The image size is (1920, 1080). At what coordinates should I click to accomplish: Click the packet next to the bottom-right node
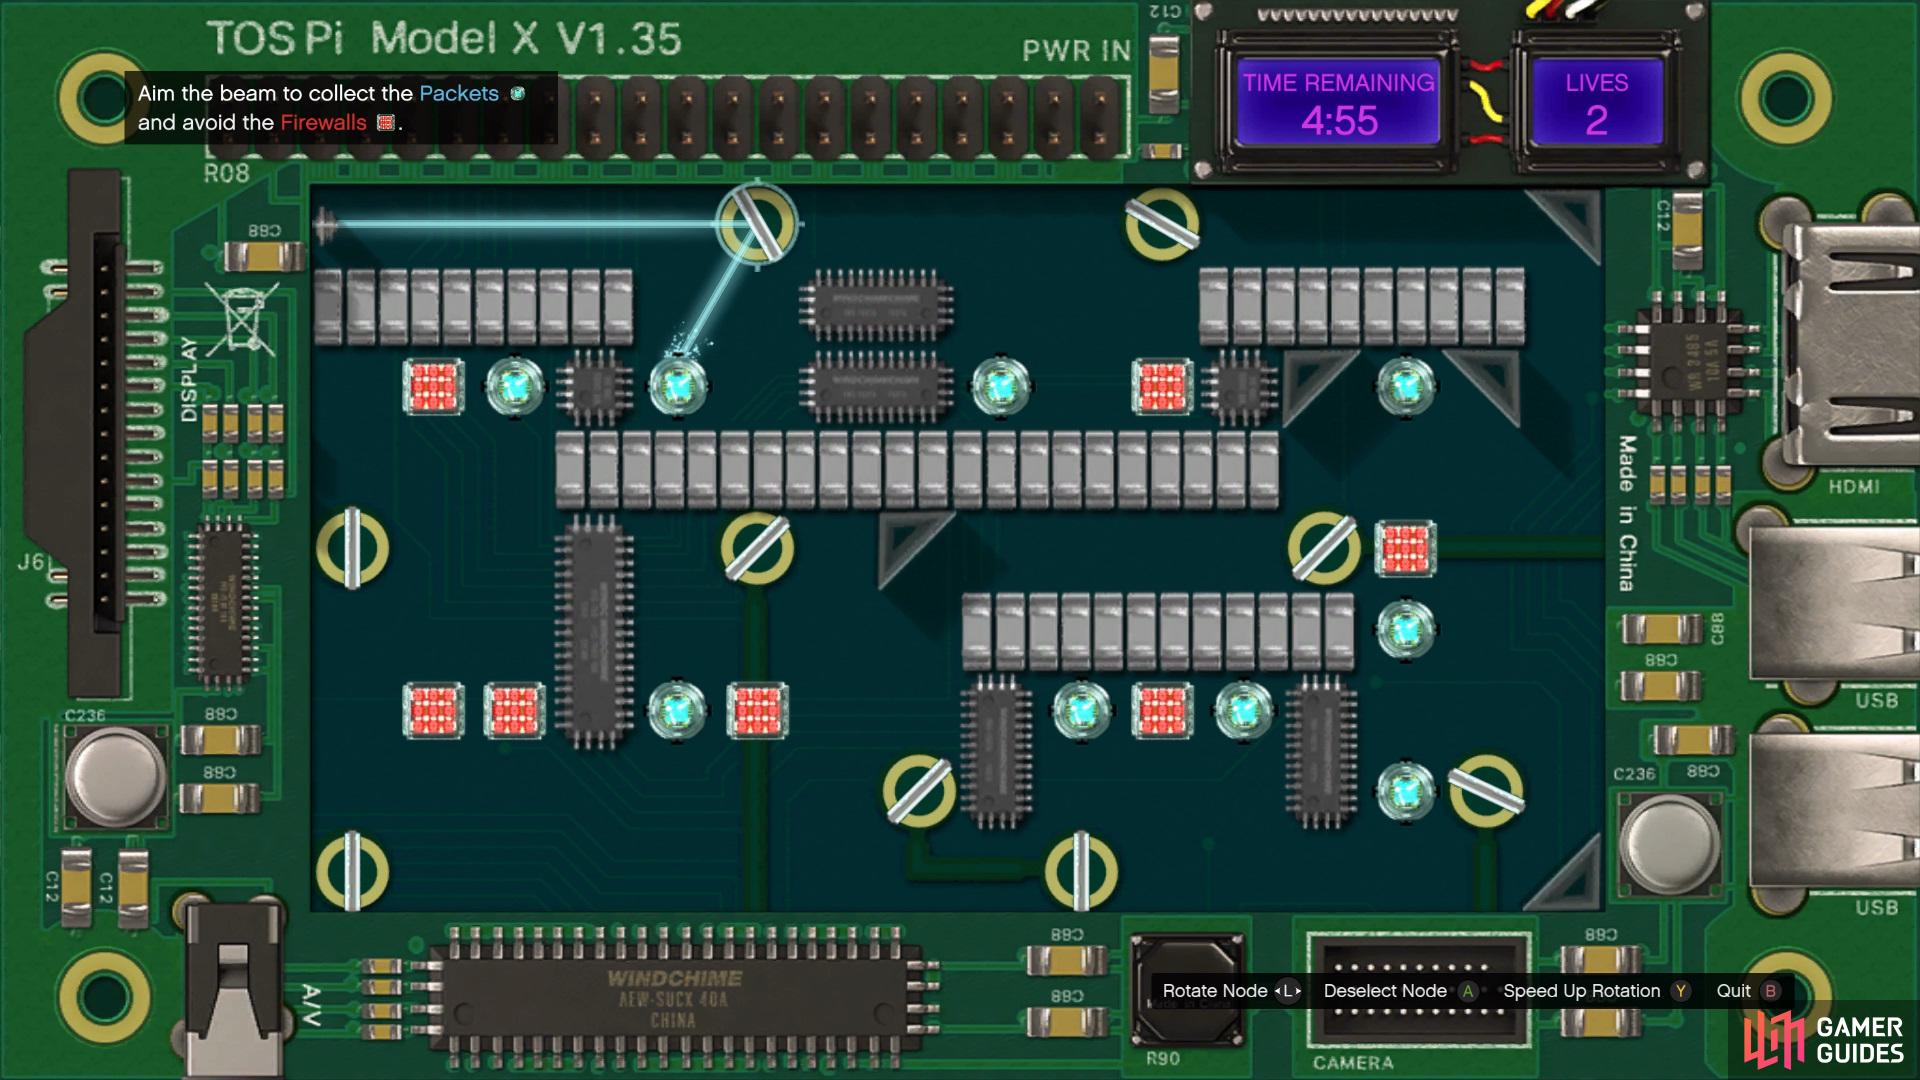(x=1405, y=791)
